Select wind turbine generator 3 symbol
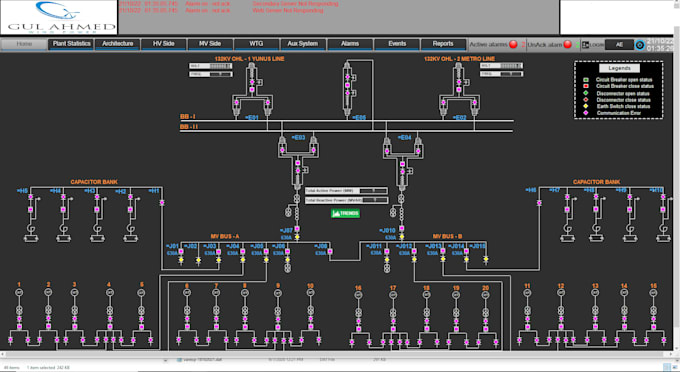 [75, 293]
